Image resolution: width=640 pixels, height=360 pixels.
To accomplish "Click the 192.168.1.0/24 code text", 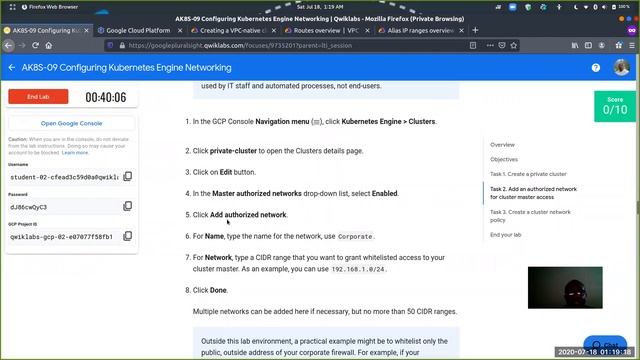I will (x=358, y=269).
